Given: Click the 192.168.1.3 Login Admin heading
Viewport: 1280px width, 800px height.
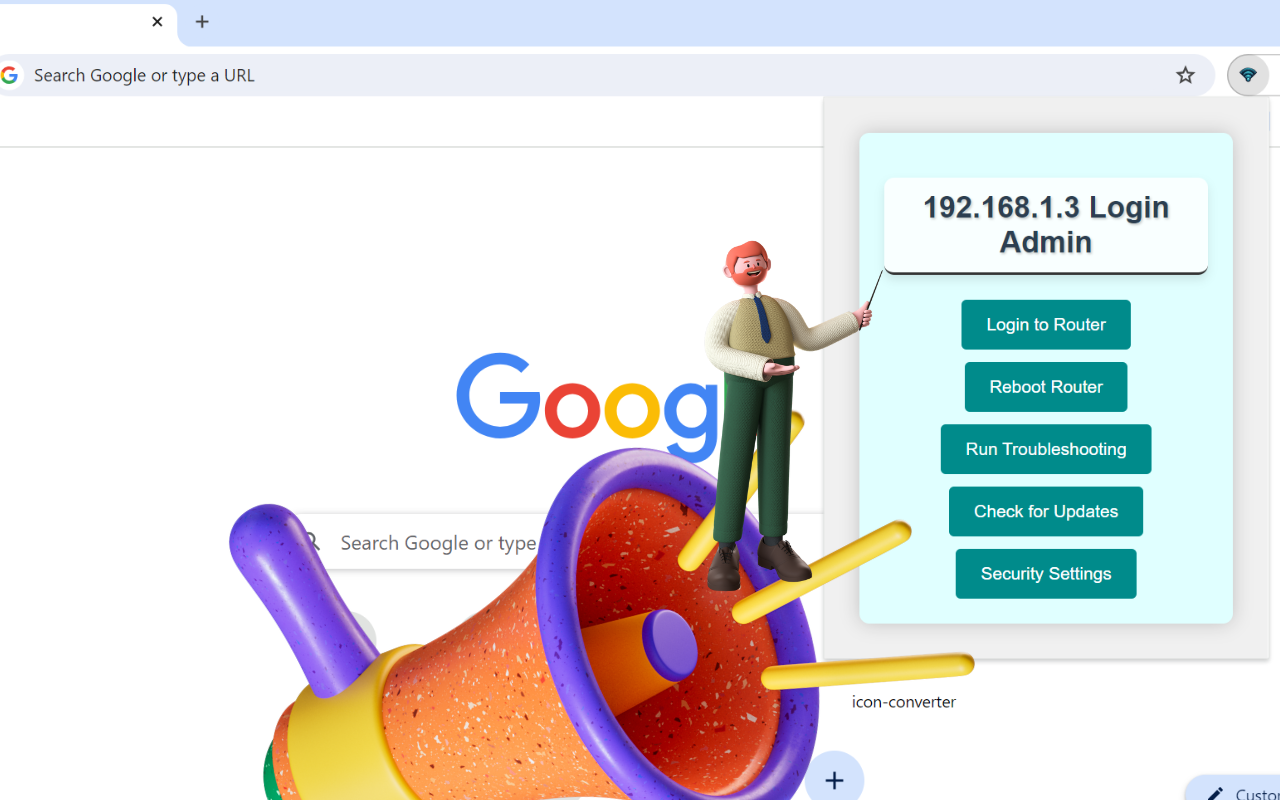Looking at the screenshot, I should coord(1045,224).
